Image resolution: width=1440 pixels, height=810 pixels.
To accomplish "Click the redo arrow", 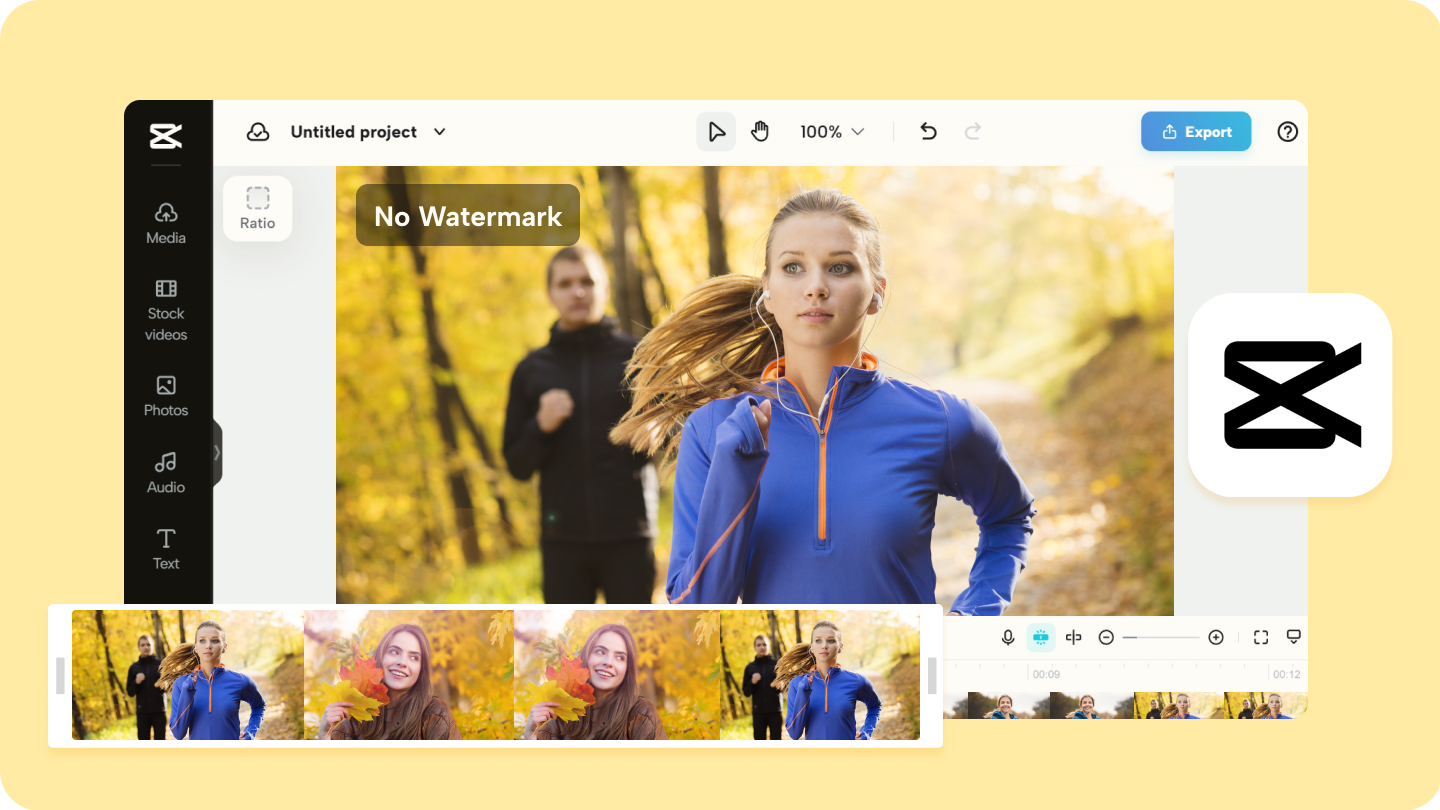I will tap(972, 132).
